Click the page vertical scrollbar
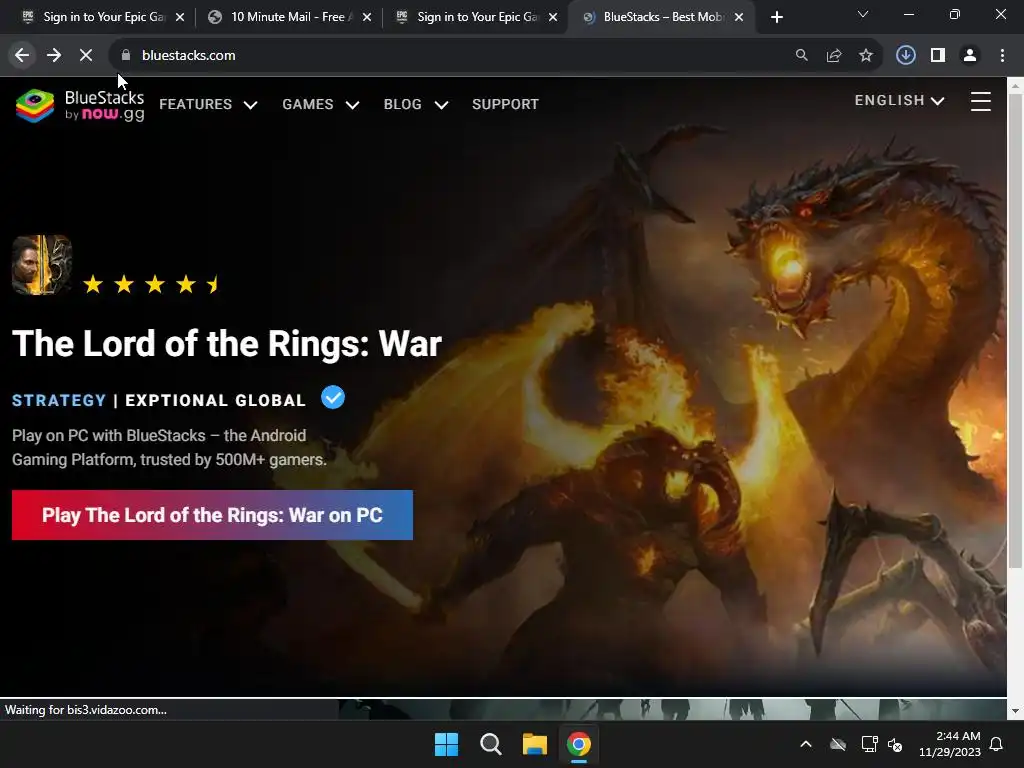 click(x=1016, y=329)
